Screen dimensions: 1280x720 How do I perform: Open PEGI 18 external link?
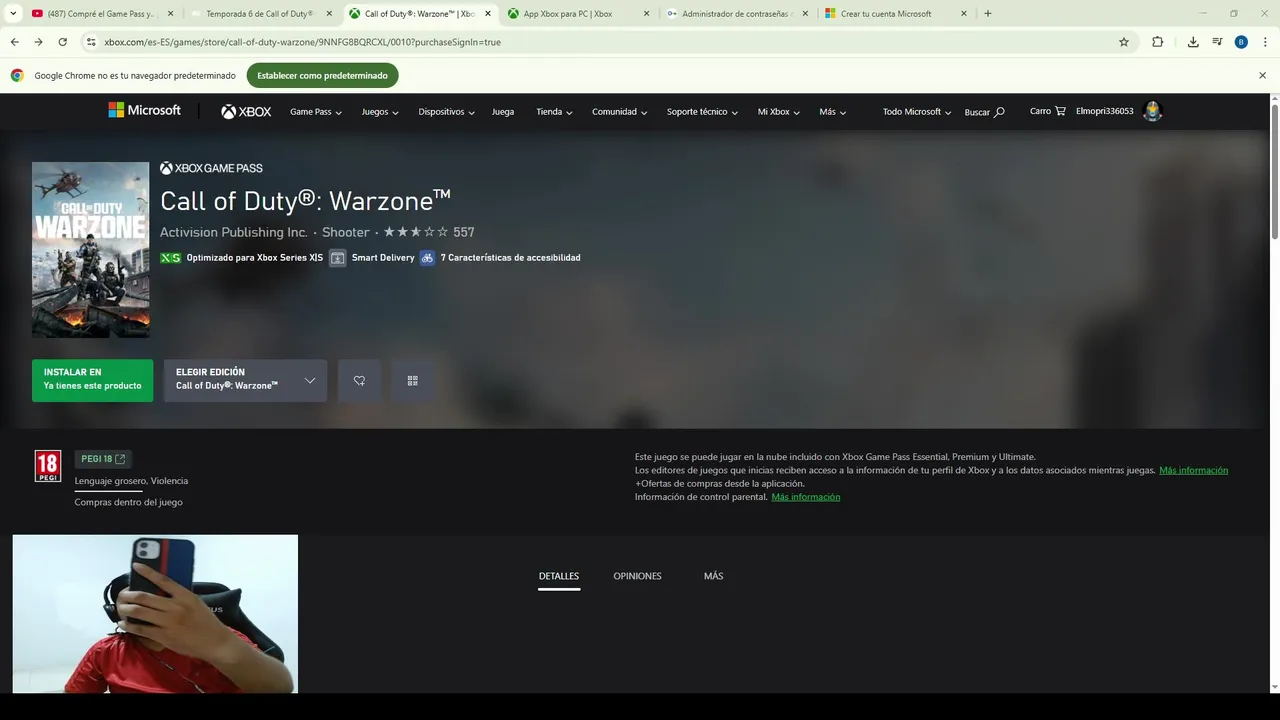tap(103, 459)
